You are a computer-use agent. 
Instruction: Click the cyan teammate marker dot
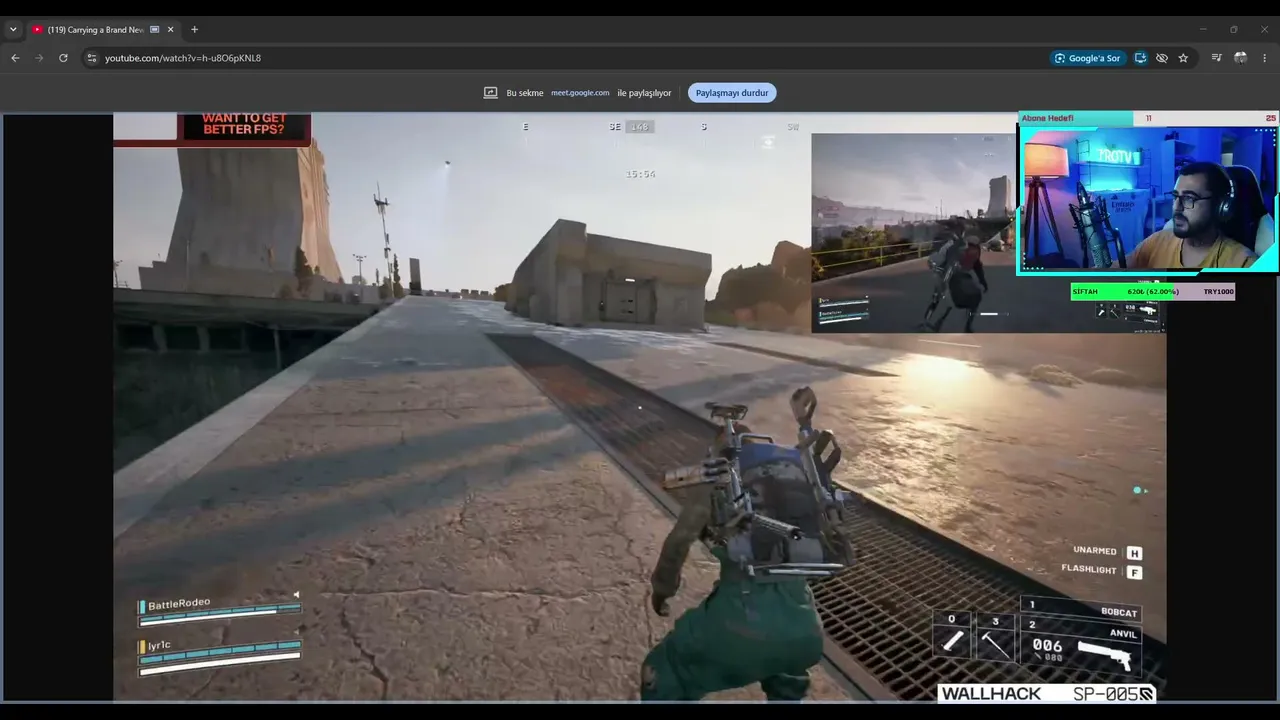pos(1137,490)
